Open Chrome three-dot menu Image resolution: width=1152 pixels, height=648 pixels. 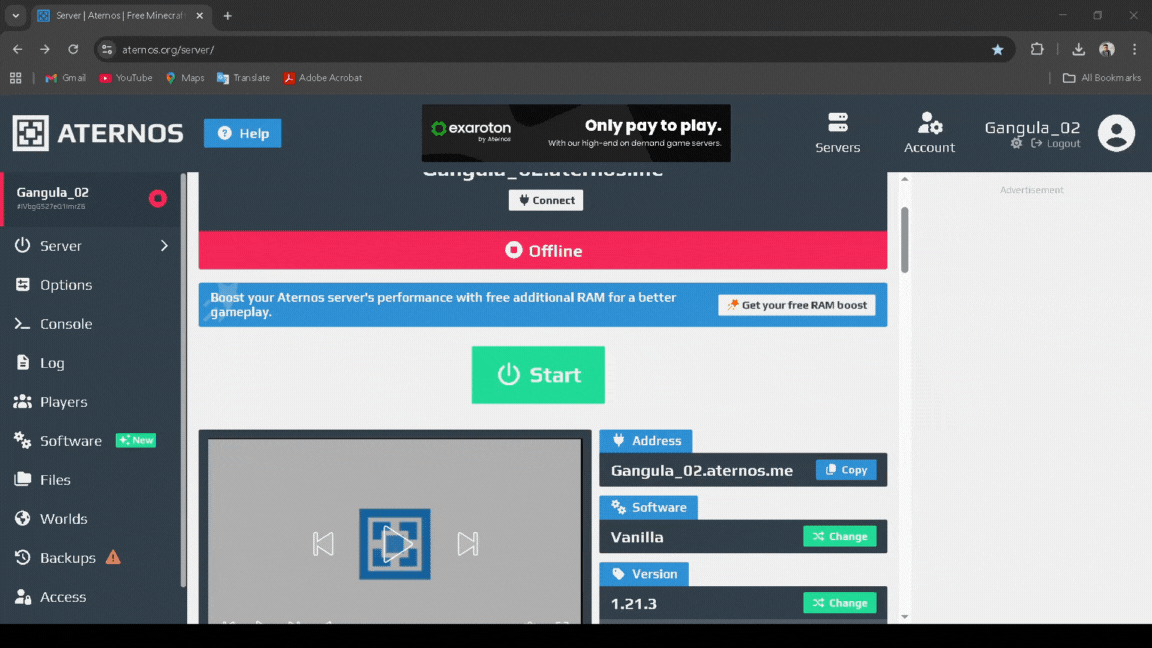pyautogui.click(x=1134, y=49)
